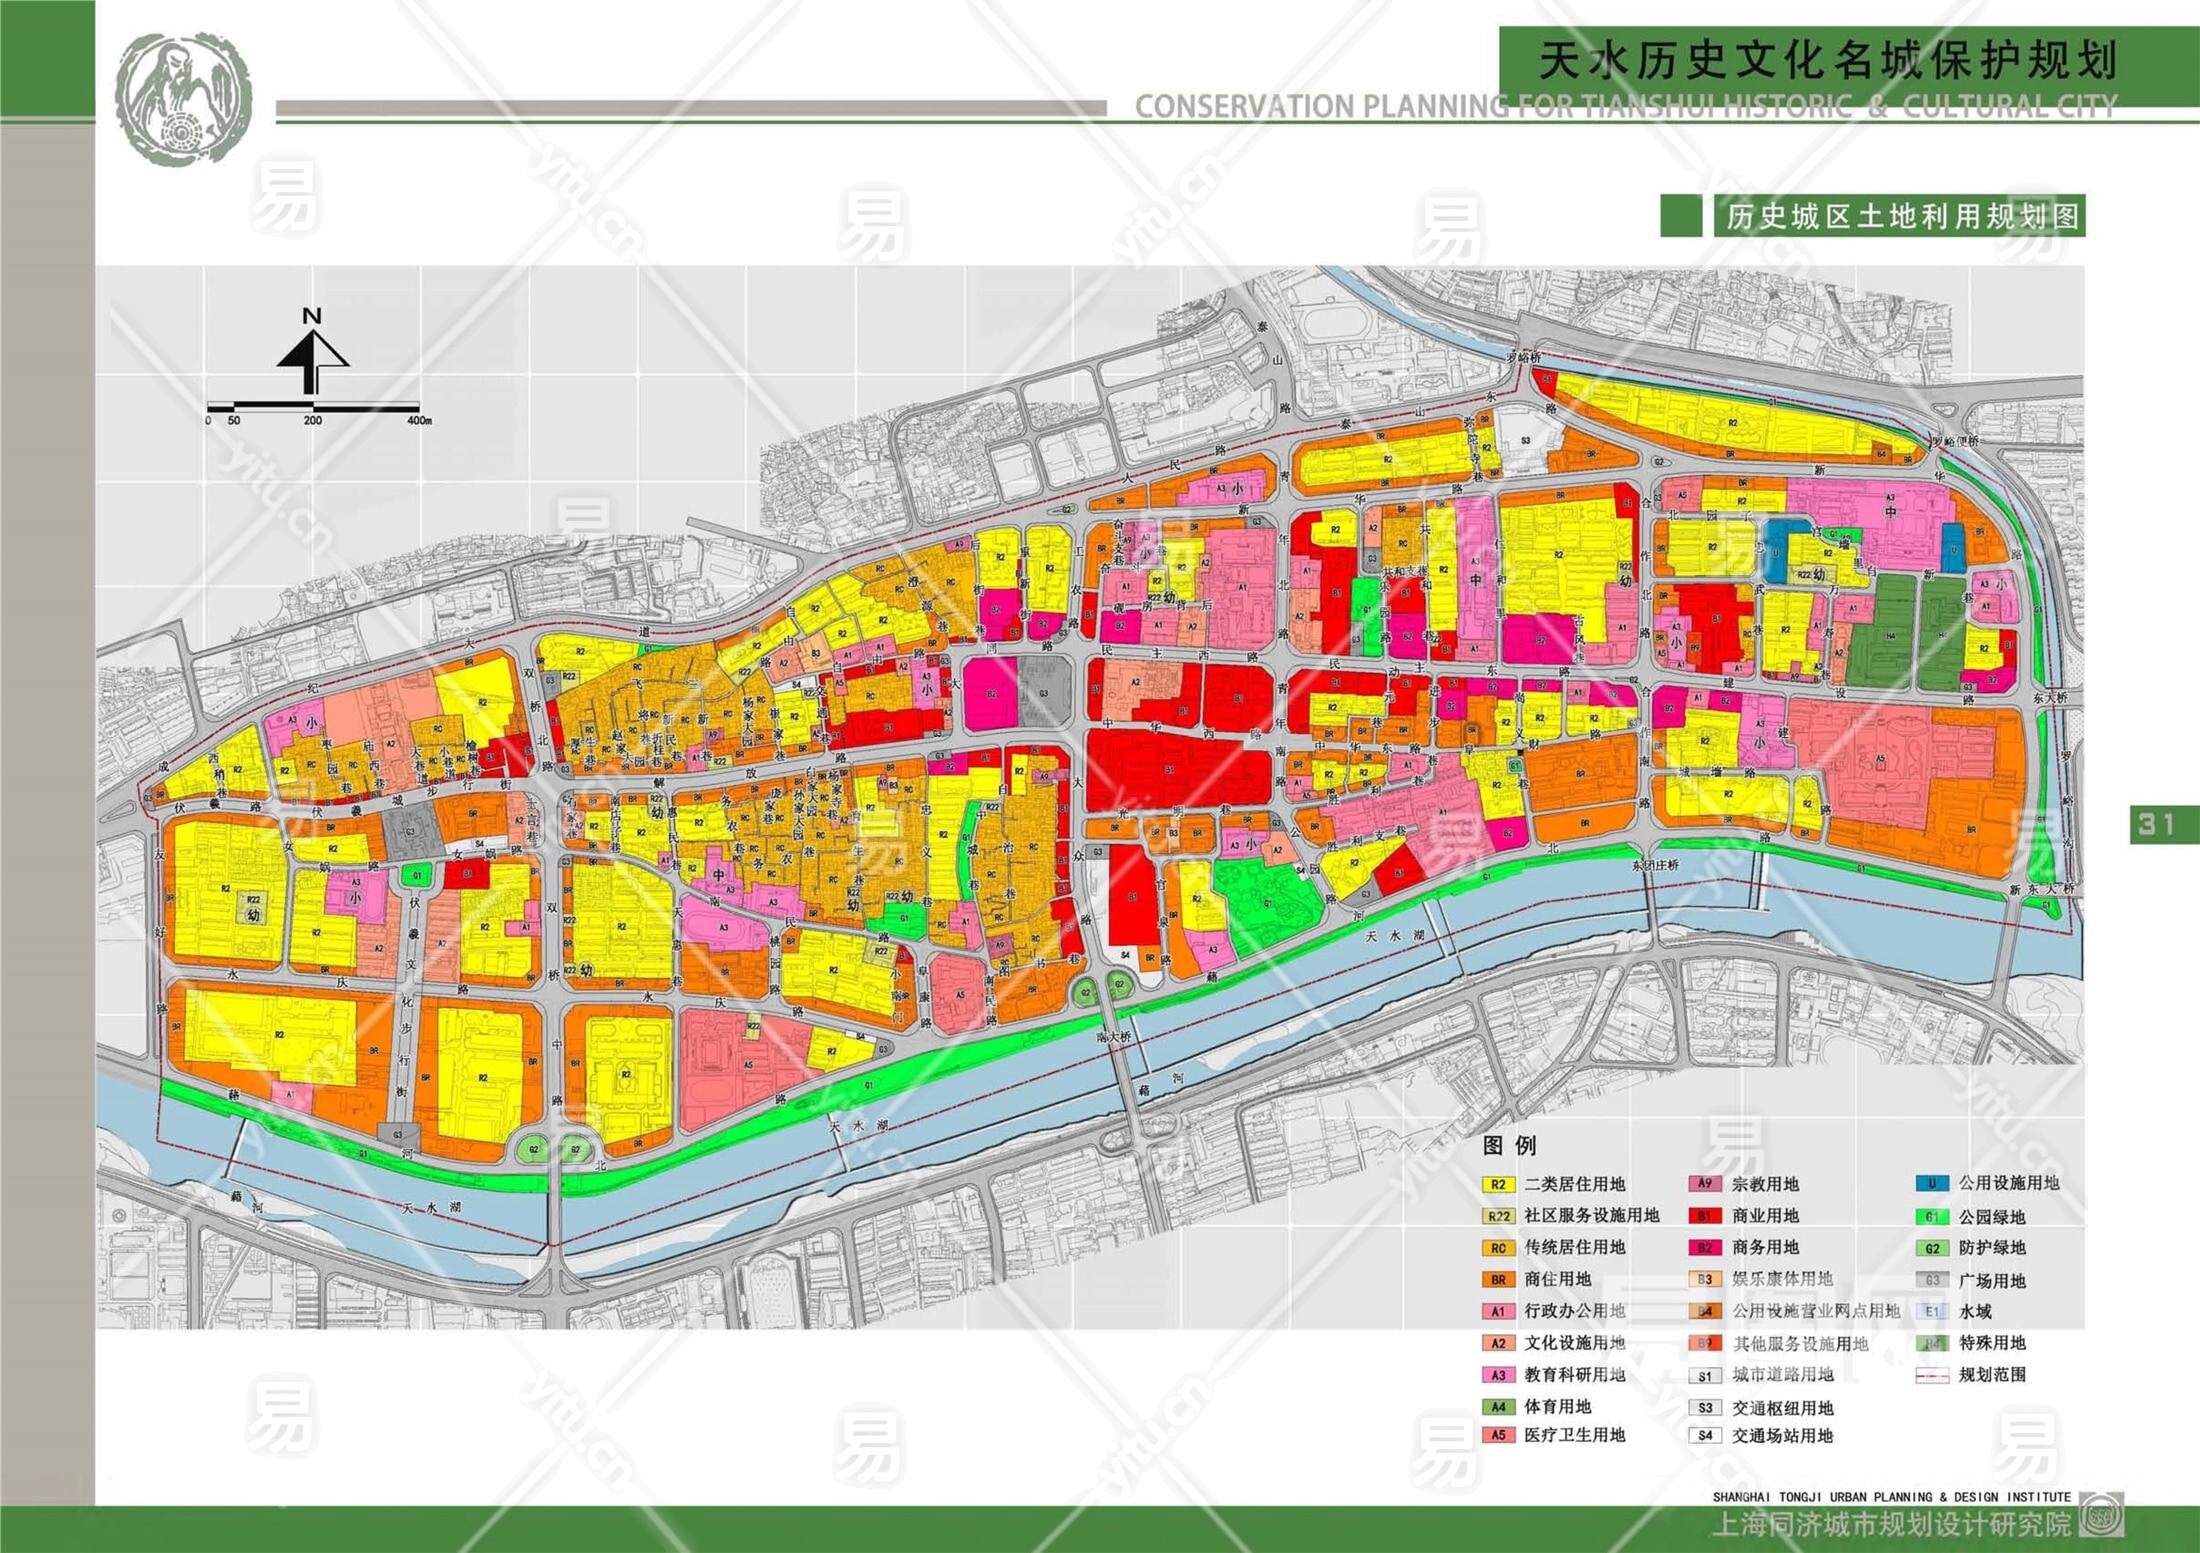
Task: Click the bright green G1 公园绿地 swatch
Action: coord(1931,1217)
